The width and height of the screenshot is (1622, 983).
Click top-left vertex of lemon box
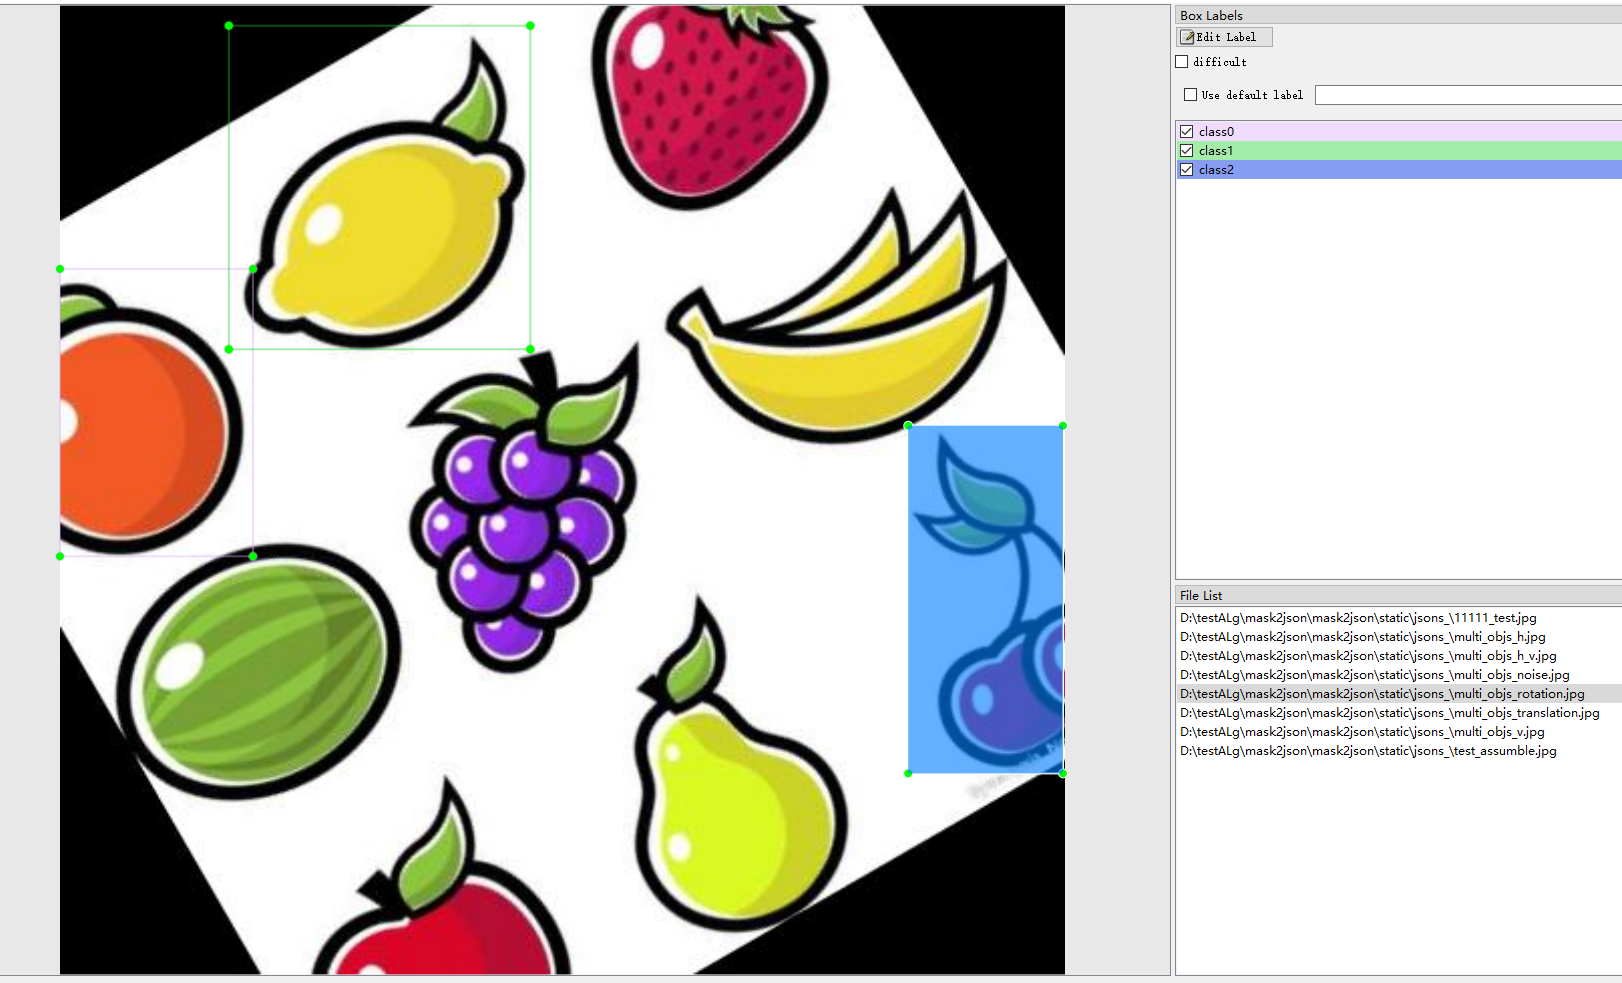coord(229,26)
